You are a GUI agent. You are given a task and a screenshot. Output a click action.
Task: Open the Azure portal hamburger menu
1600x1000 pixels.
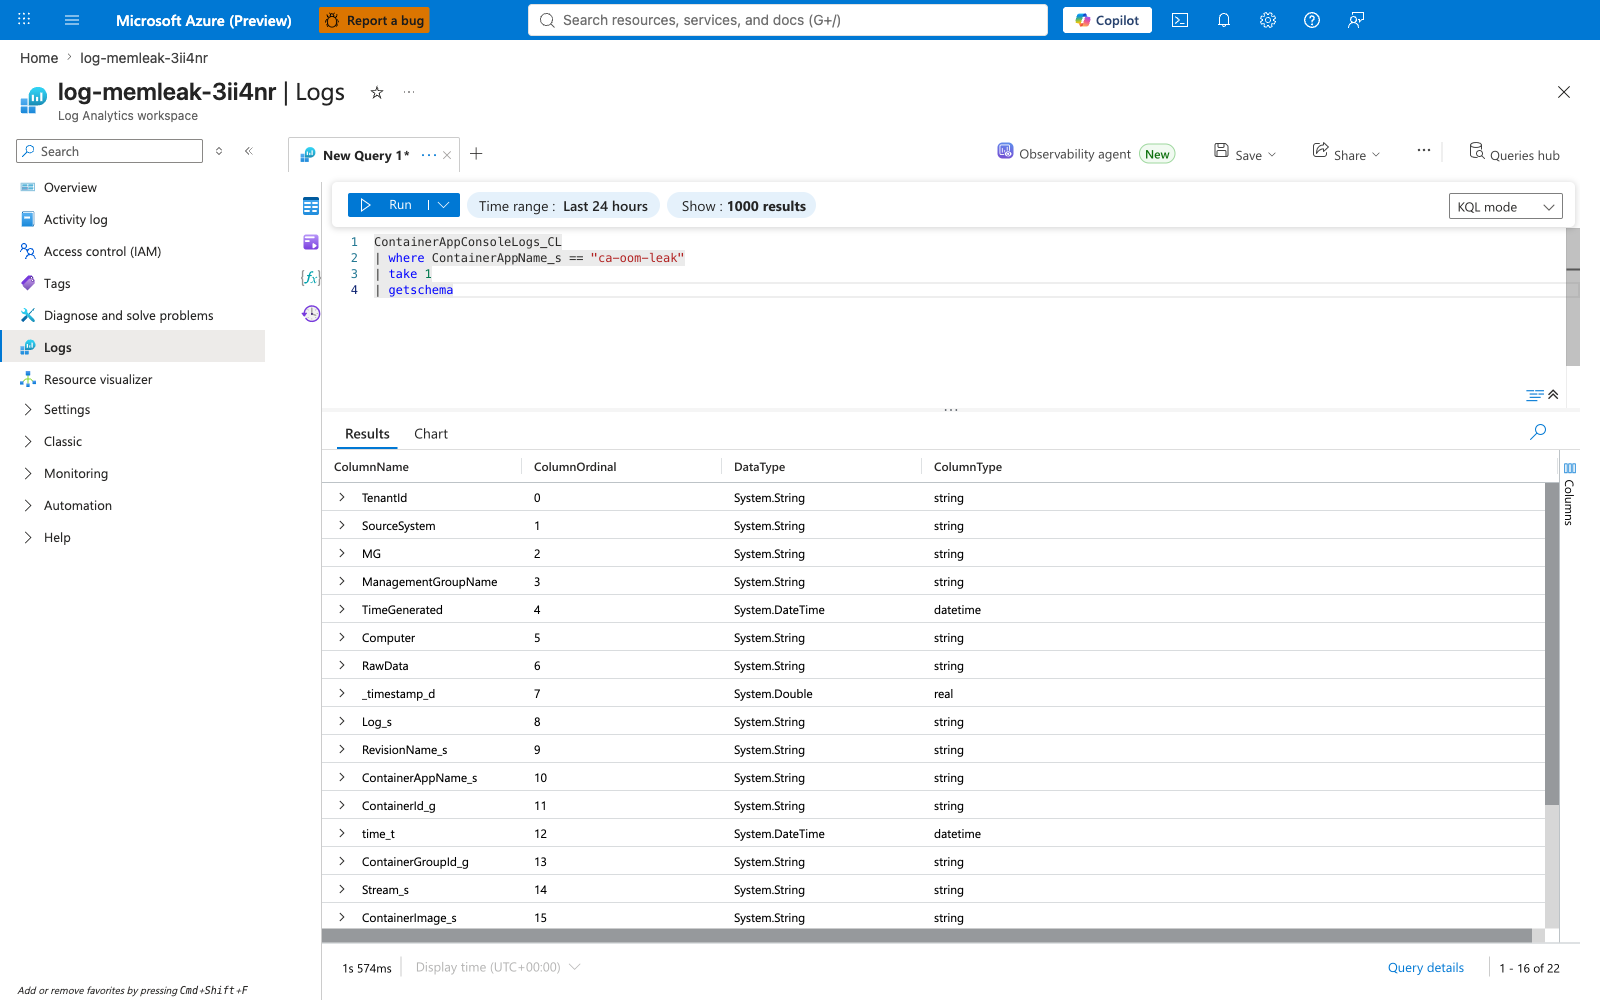(x=72, y=20)
